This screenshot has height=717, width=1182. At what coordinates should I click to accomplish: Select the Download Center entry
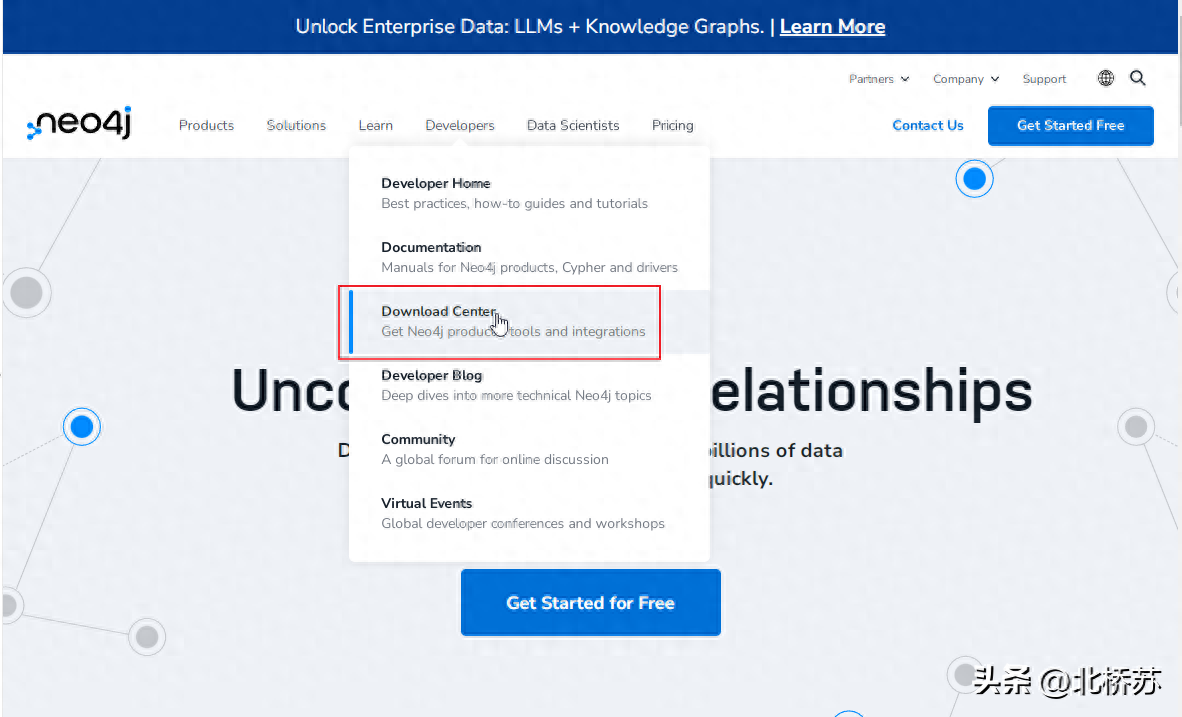click(438, 311)
